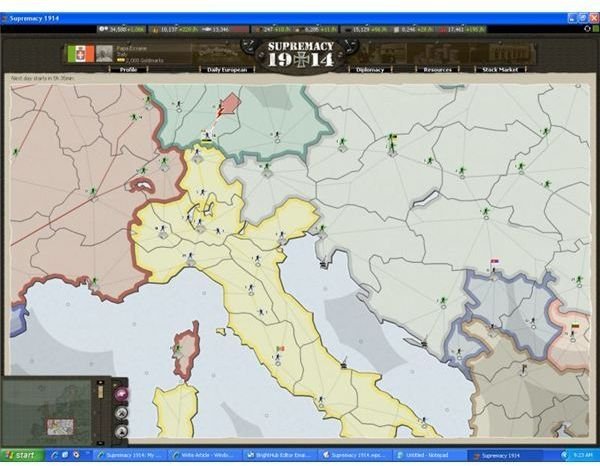Click the zoom slider handle by the minimap
Viewport: 600px width, 466px height.
[x=101, y=391]
